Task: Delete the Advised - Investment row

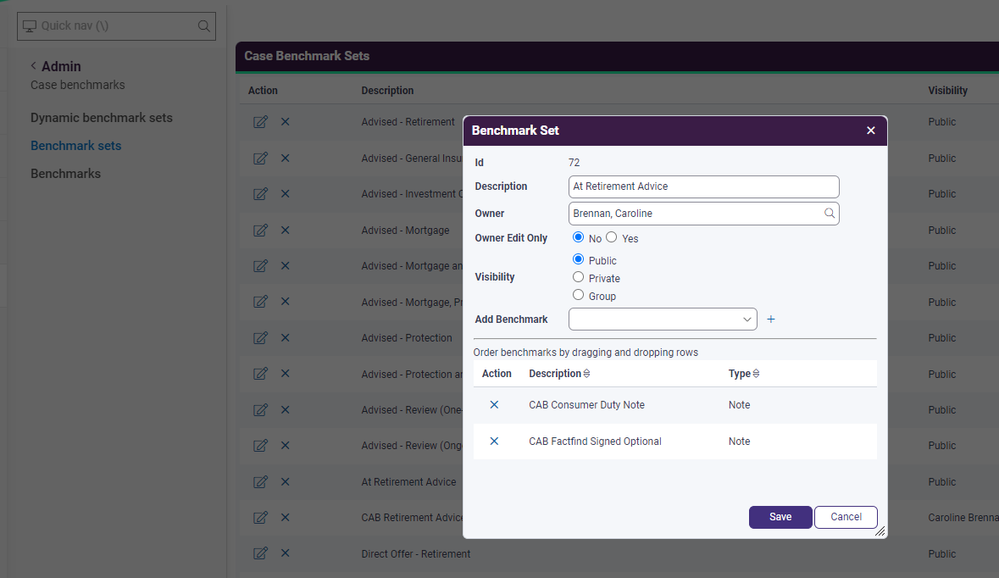Action: (x=285, y=194)
